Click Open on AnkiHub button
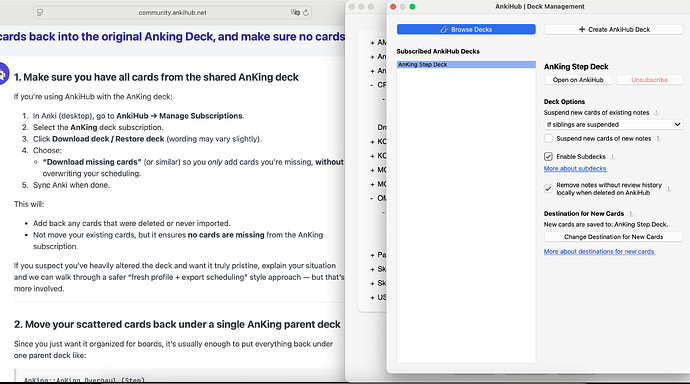 [578, 80]
